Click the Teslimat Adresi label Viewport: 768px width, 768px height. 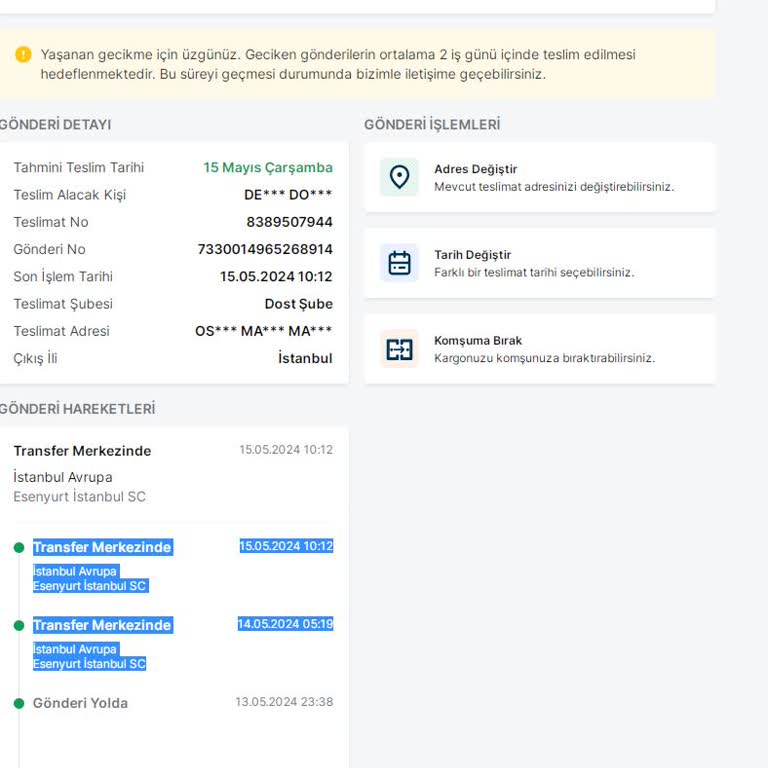click(62, 331)
